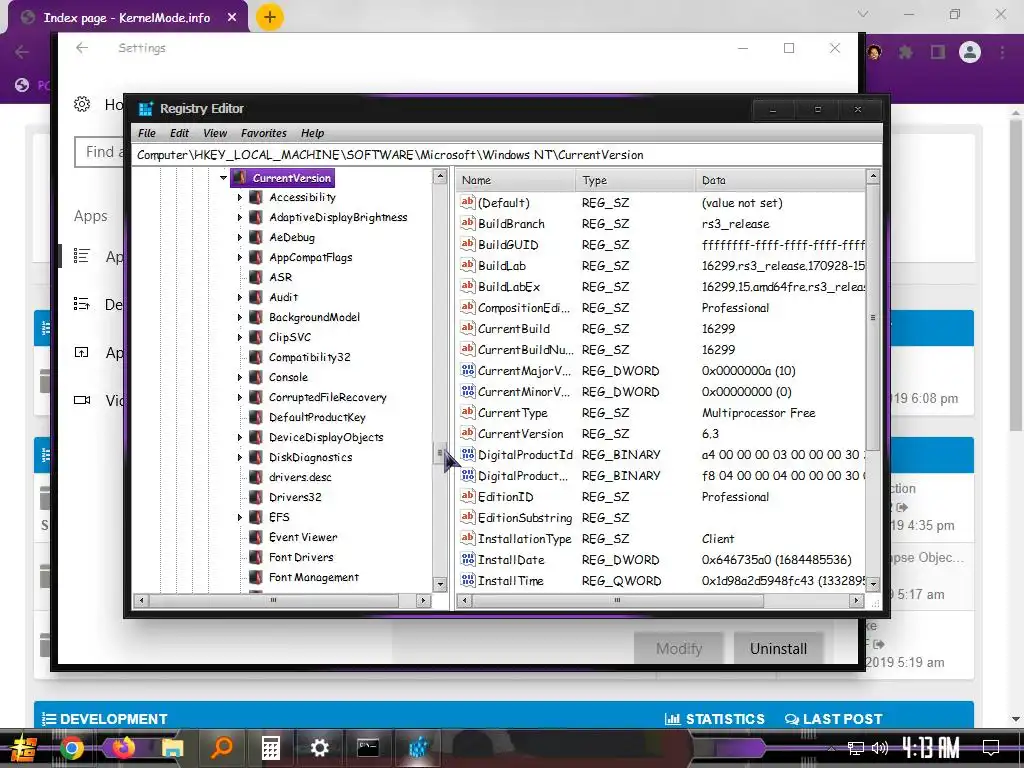This screenshot has height=768, width=1024.
Task: Open the Favorites menu in Registry Editor
Action: click(264, 133)
